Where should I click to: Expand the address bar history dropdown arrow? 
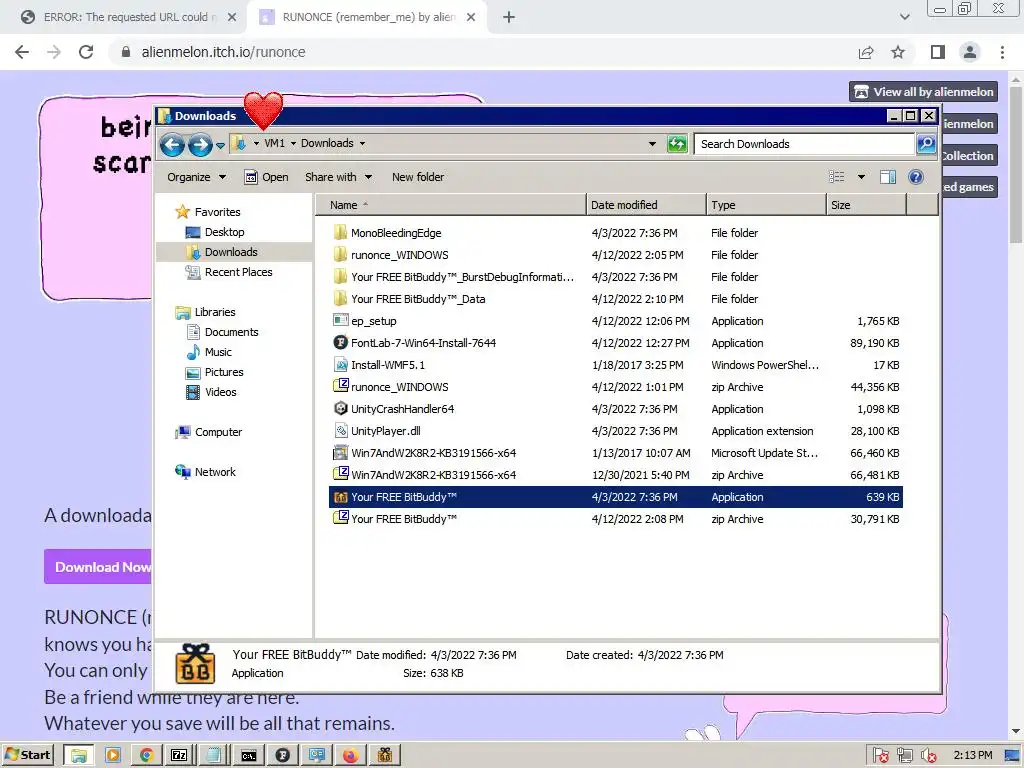[x=652, y=144]
